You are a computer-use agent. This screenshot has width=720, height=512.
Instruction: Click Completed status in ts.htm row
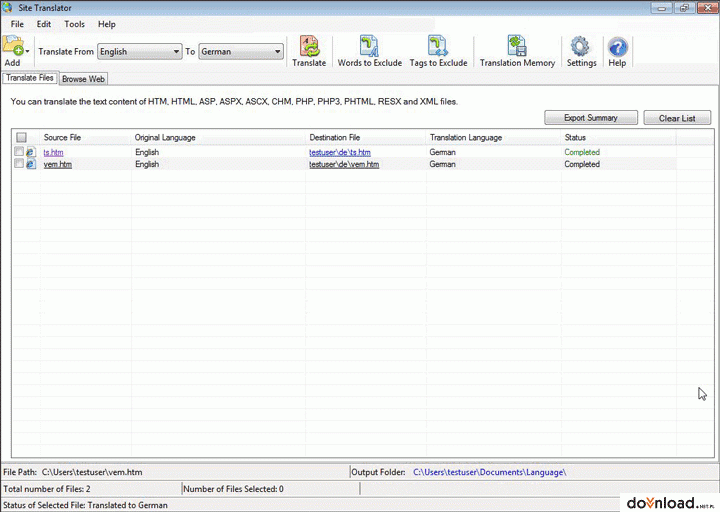(582, 152)
